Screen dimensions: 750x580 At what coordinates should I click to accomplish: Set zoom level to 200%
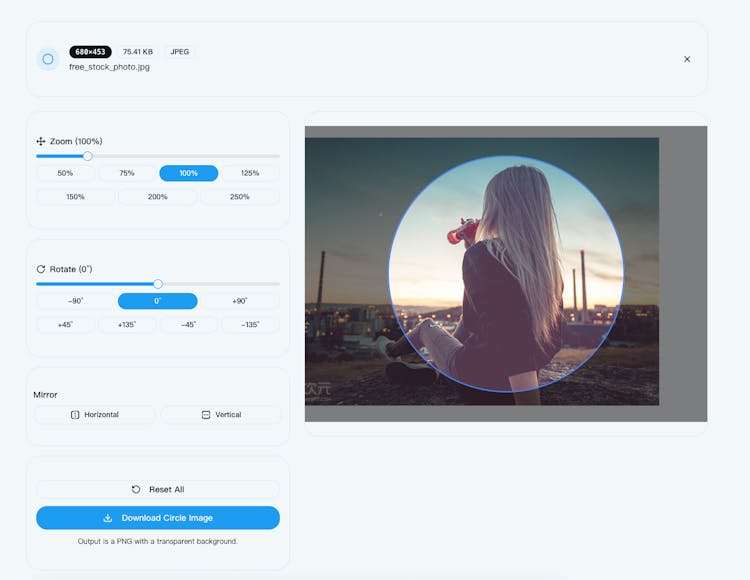[x=158, y=197]
